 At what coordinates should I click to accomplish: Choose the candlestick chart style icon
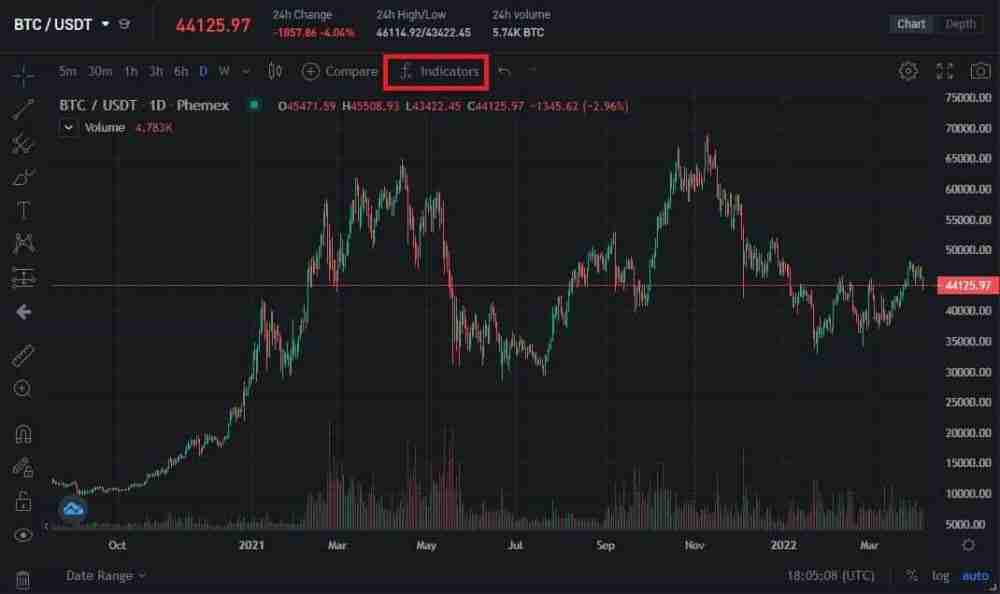pos(275,71)
